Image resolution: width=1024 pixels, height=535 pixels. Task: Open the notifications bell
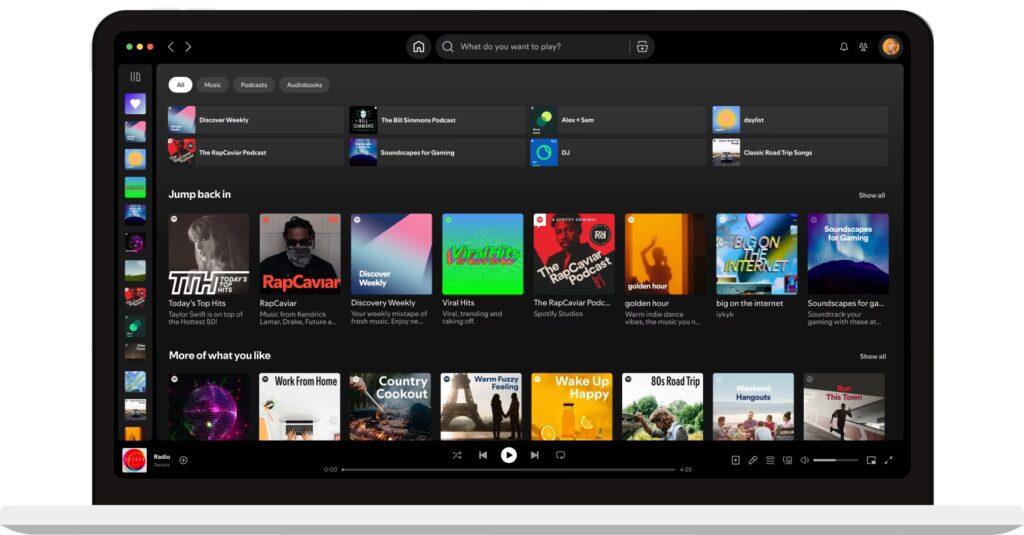coord(843,47)
